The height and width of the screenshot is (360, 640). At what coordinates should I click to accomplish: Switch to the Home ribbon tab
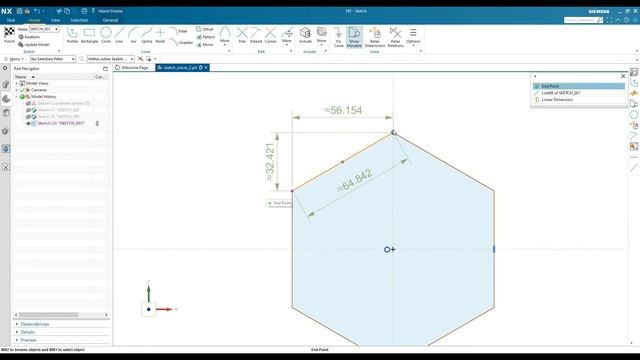click(x=34, y=20)
